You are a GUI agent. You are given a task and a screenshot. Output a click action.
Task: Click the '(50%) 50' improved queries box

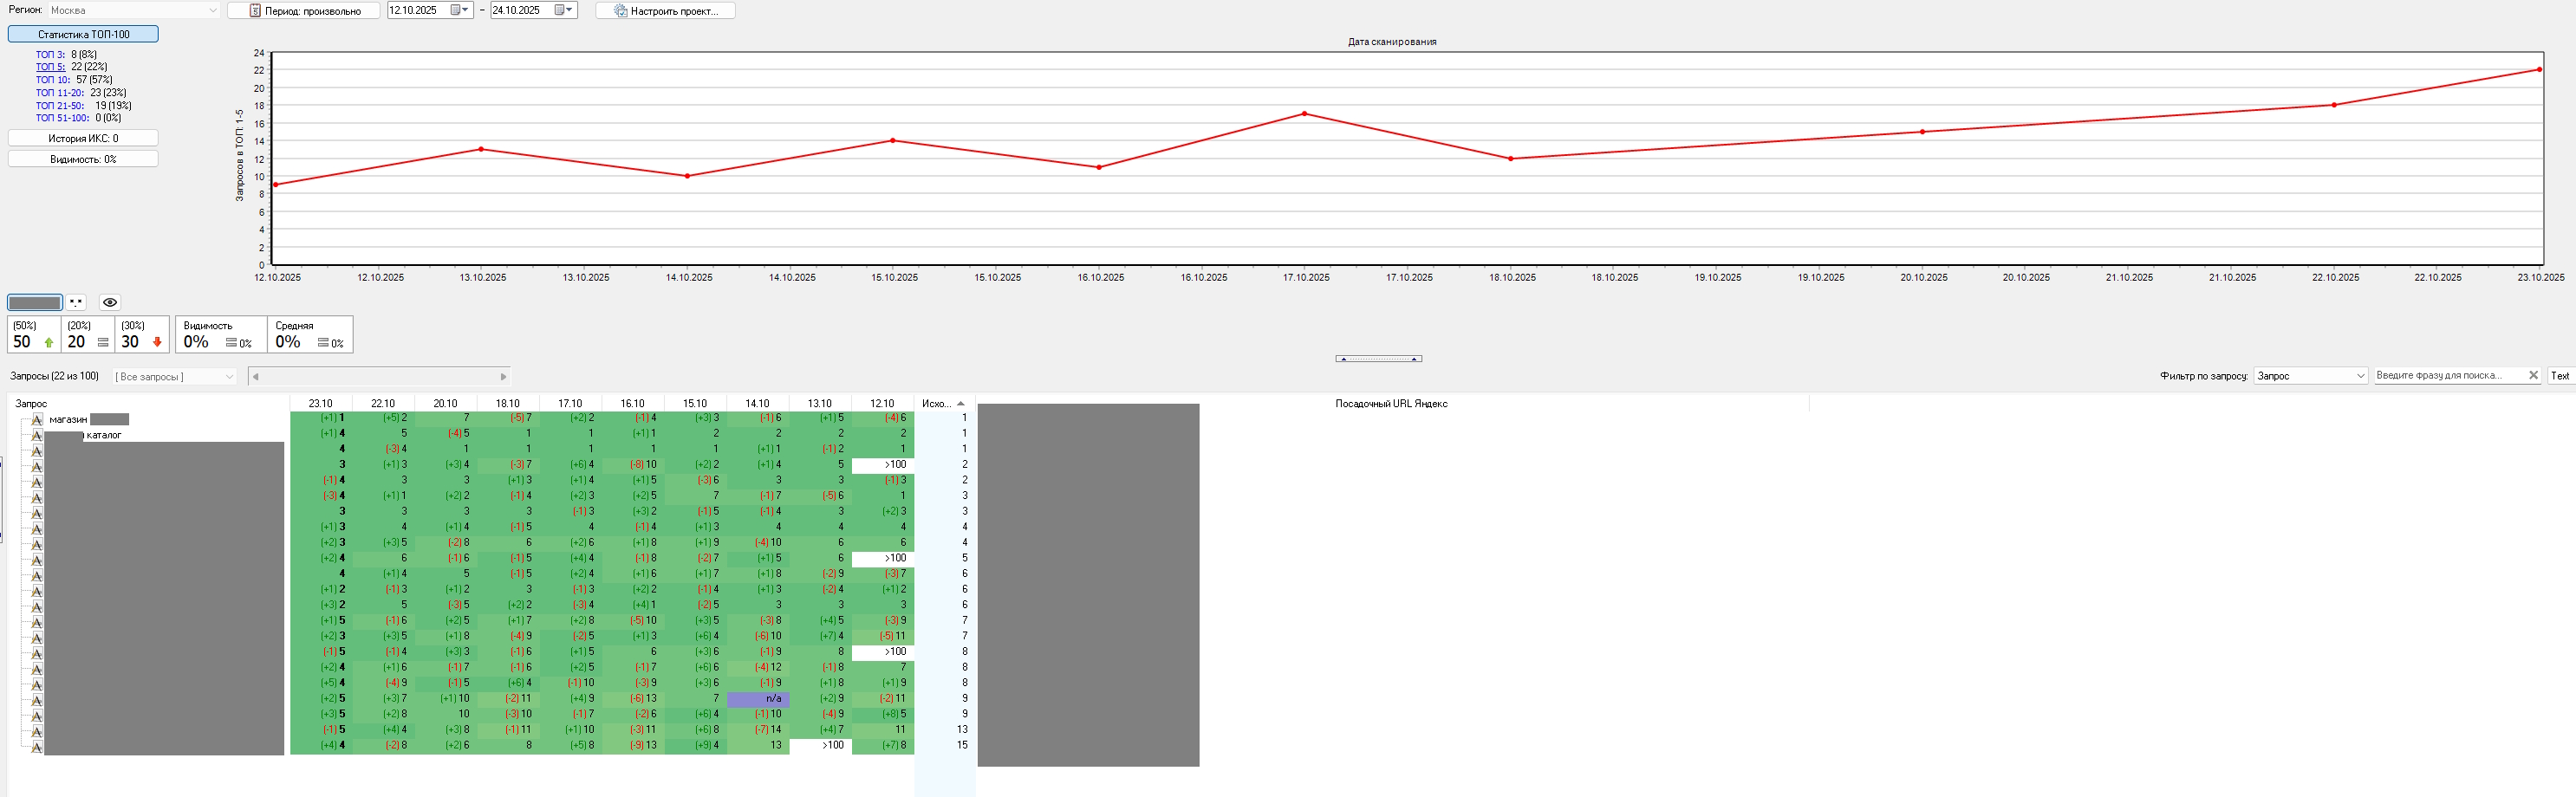click(x=34, y=335)
